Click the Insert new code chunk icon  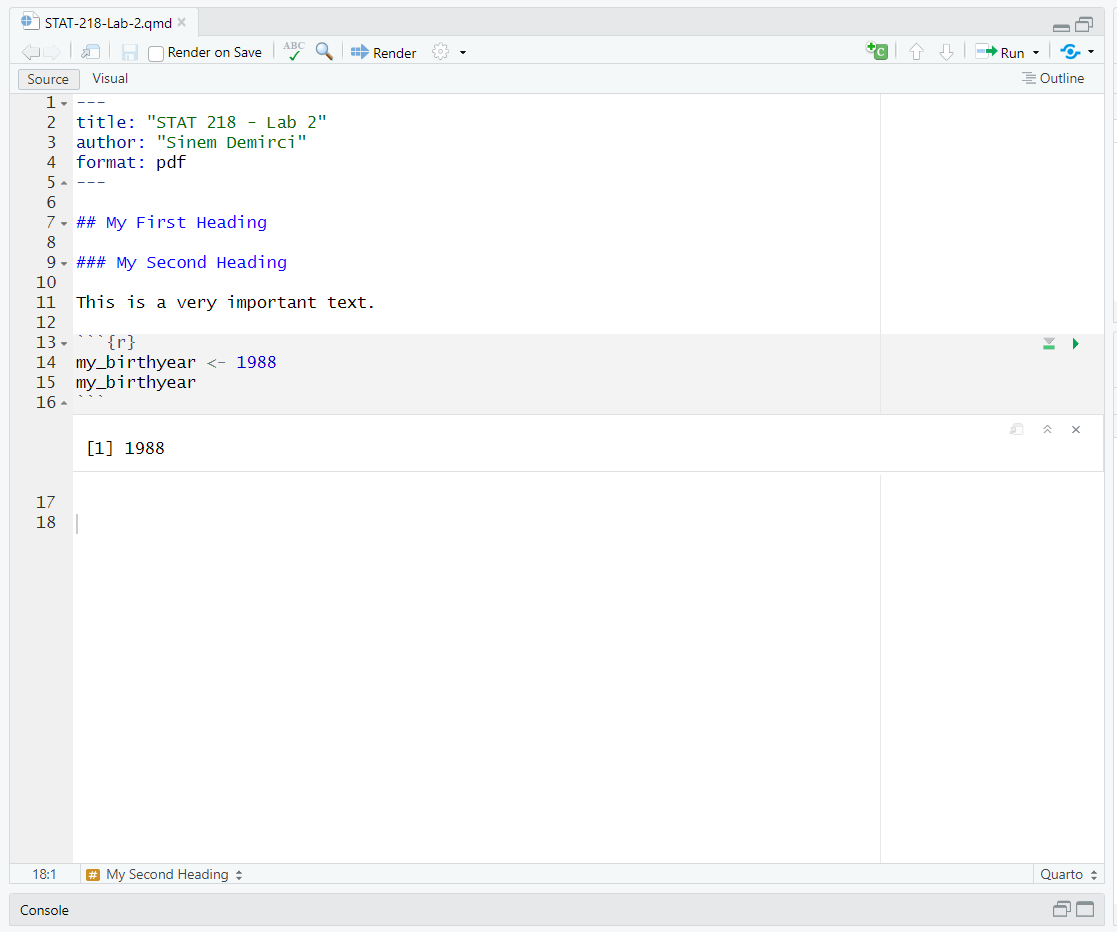point(877,52)
